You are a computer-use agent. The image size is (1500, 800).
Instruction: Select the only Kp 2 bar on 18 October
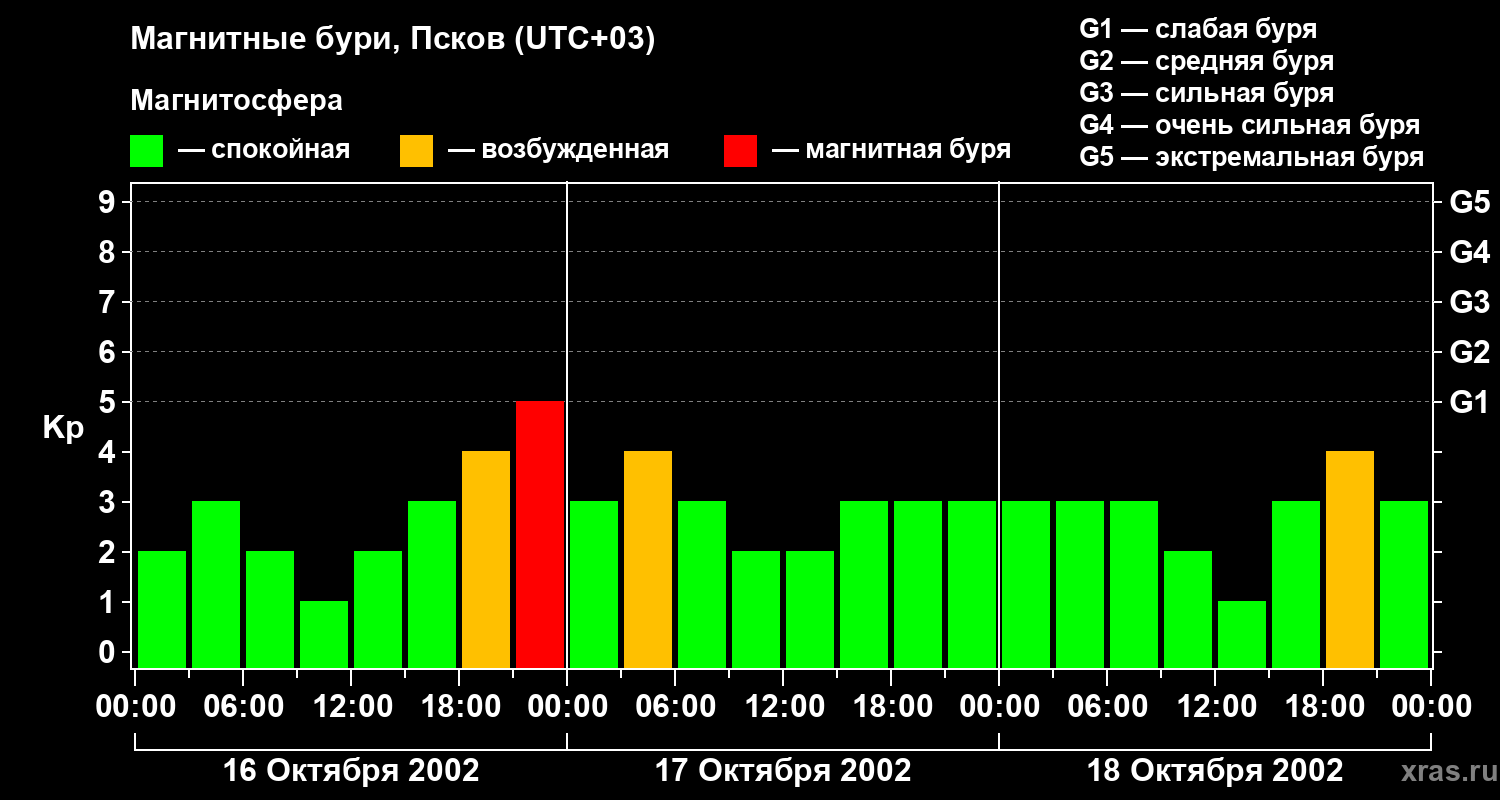tap(1188, 610)
